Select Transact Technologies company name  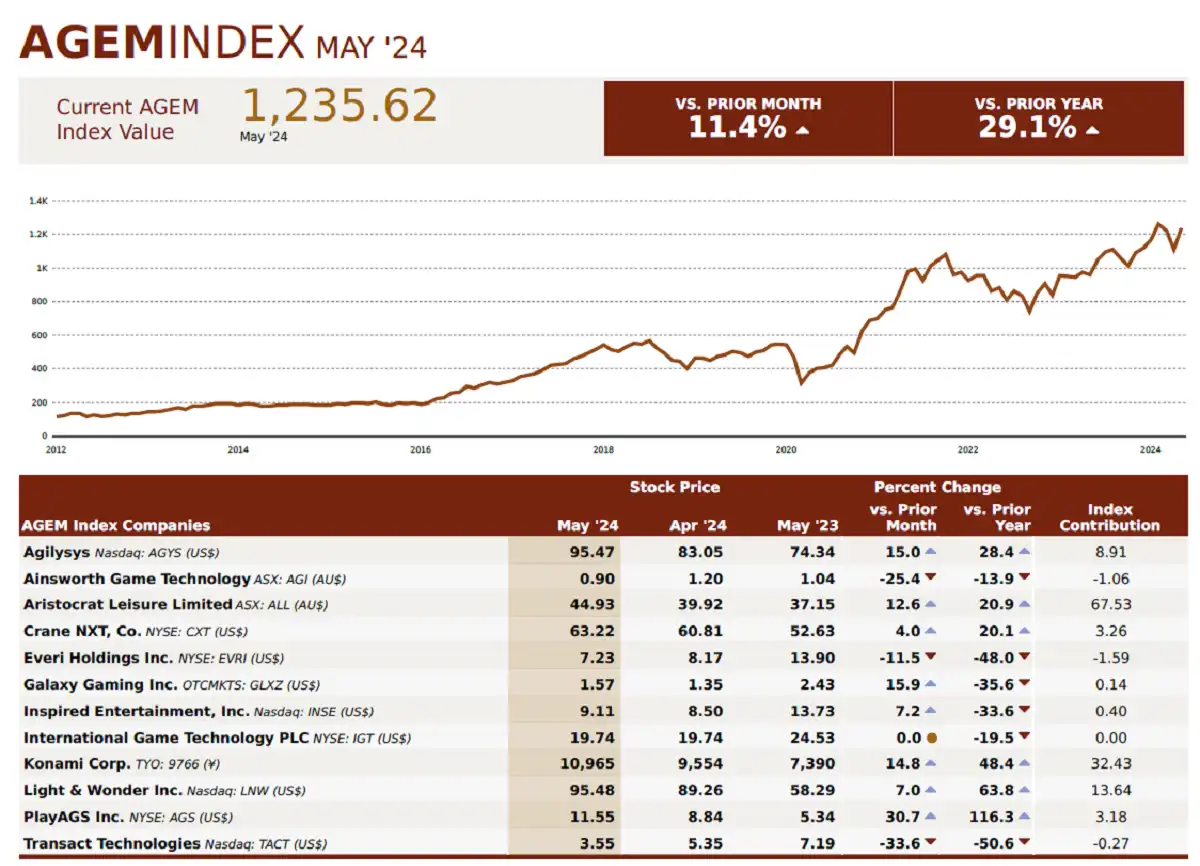[x=112, y=844]
